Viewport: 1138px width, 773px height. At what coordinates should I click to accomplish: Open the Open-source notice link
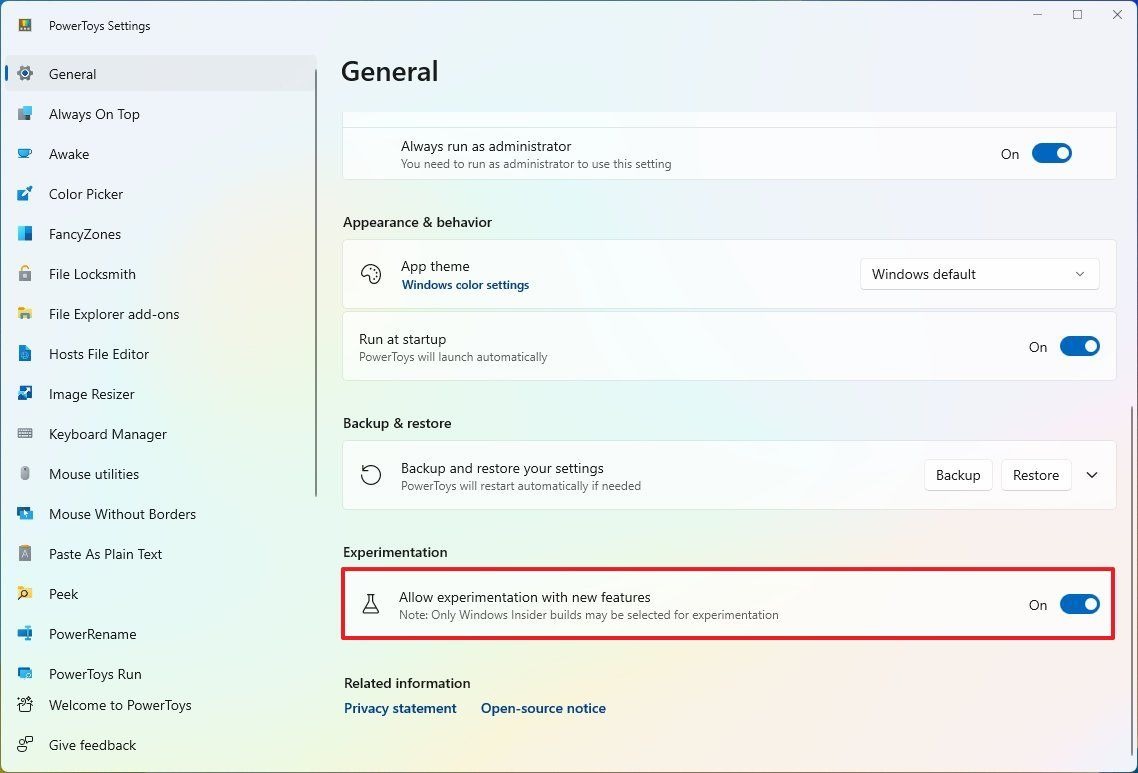coord(543,708)
